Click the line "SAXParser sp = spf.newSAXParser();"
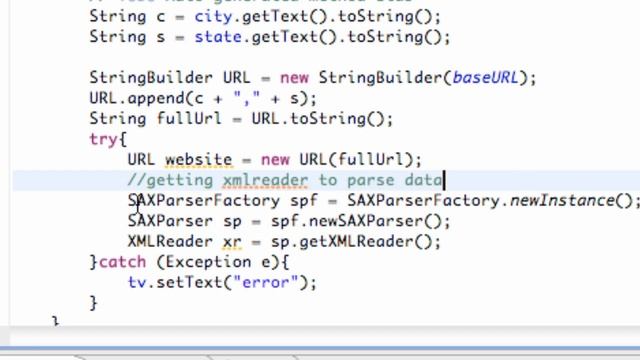The width and height of the screenshot is (640, 360). coord(289,221)
